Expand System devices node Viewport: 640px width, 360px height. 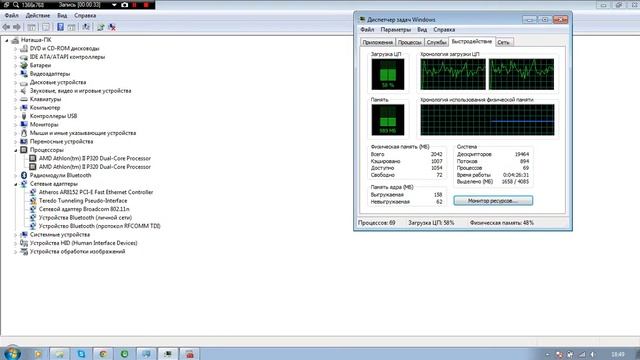(16, 235)
